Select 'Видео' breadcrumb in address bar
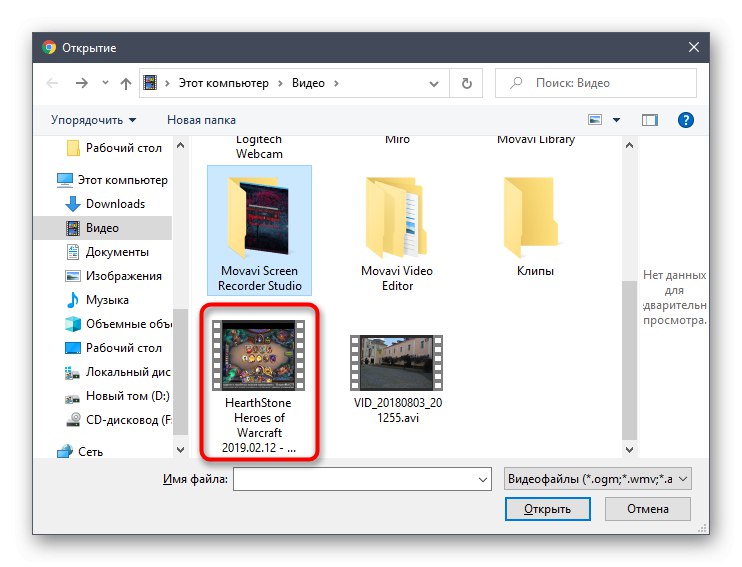 308,83
